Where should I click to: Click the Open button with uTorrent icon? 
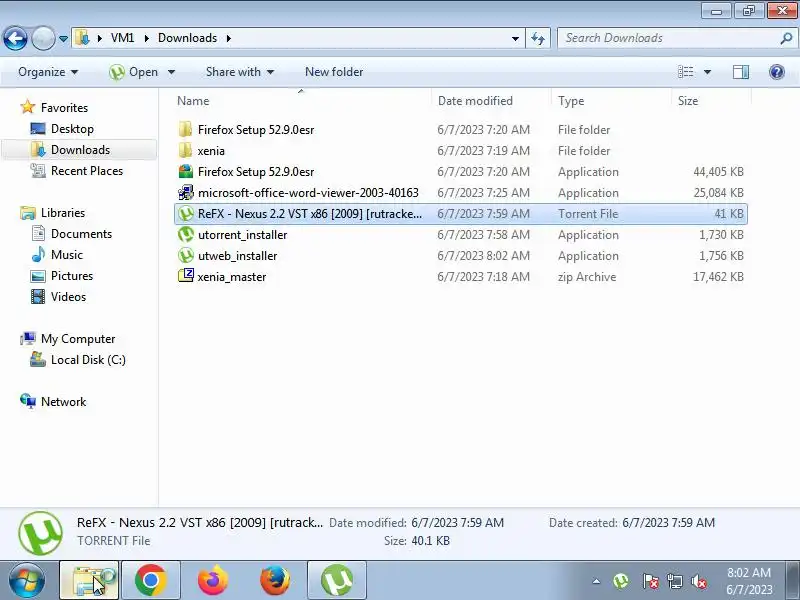(x=133, y=72)
